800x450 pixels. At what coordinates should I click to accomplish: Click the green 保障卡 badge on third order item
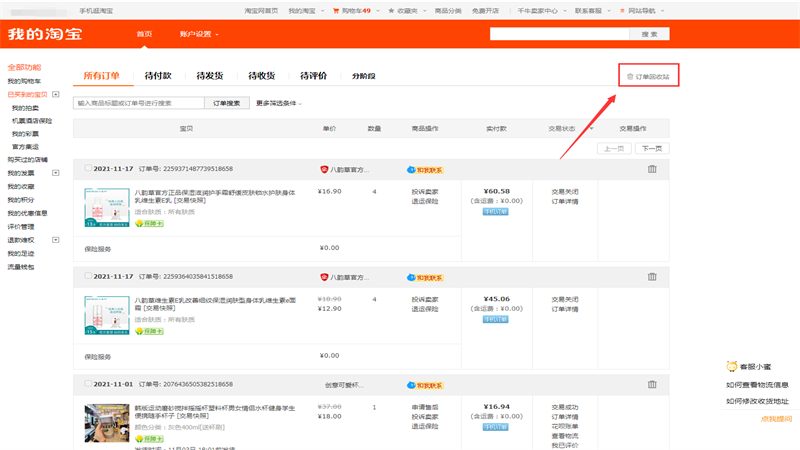pos(149,439)
